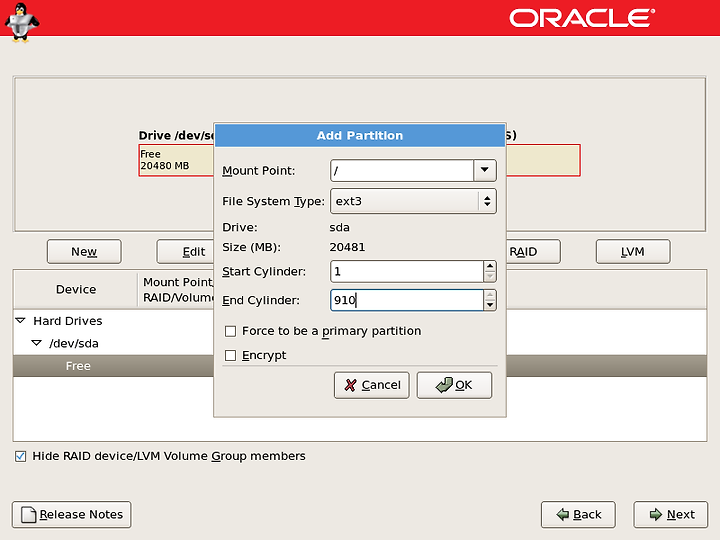Click the LVM button
The height and width of the screenshot is (540, 720).
click(x=633, y=252)
